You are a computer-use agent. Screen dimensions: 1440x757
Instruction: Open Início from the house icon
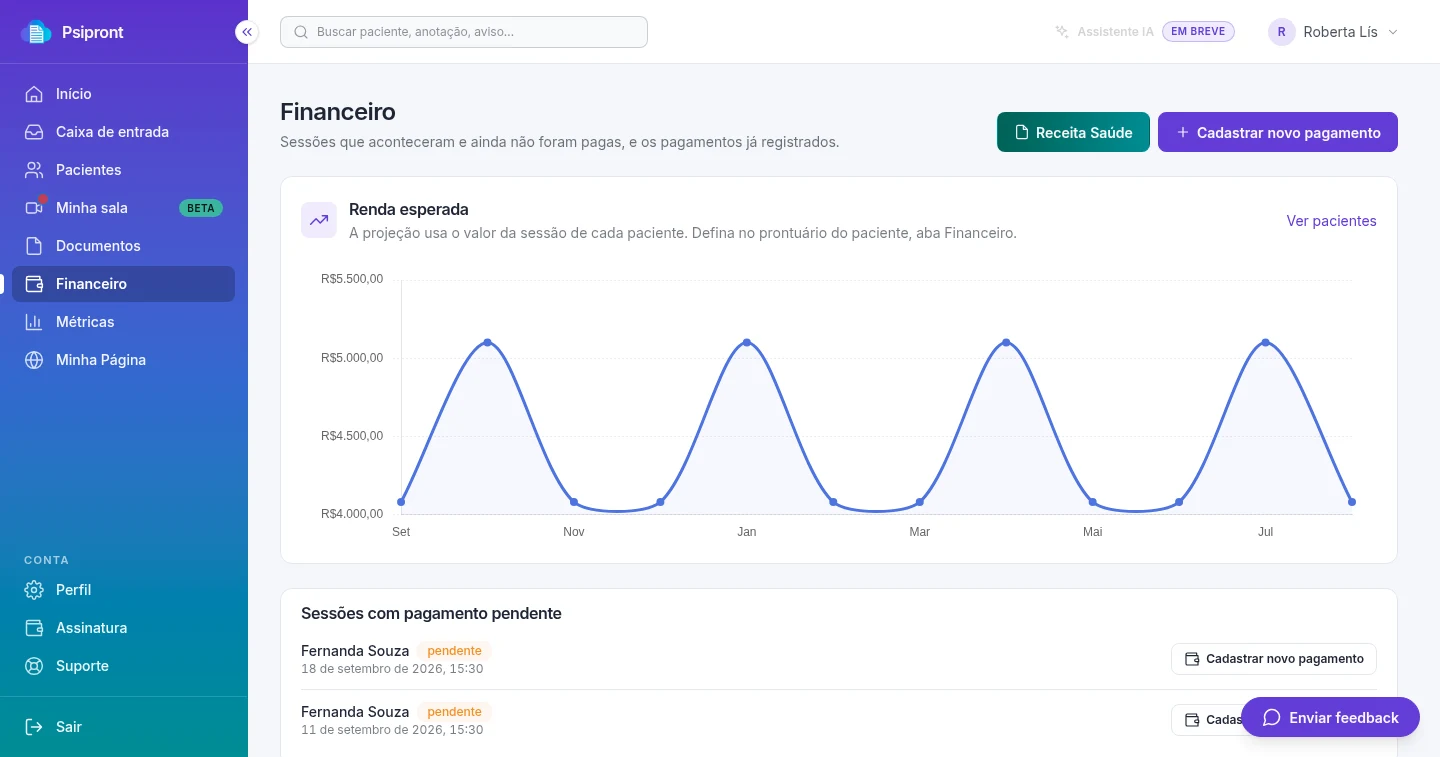click(x=34, y=94)
